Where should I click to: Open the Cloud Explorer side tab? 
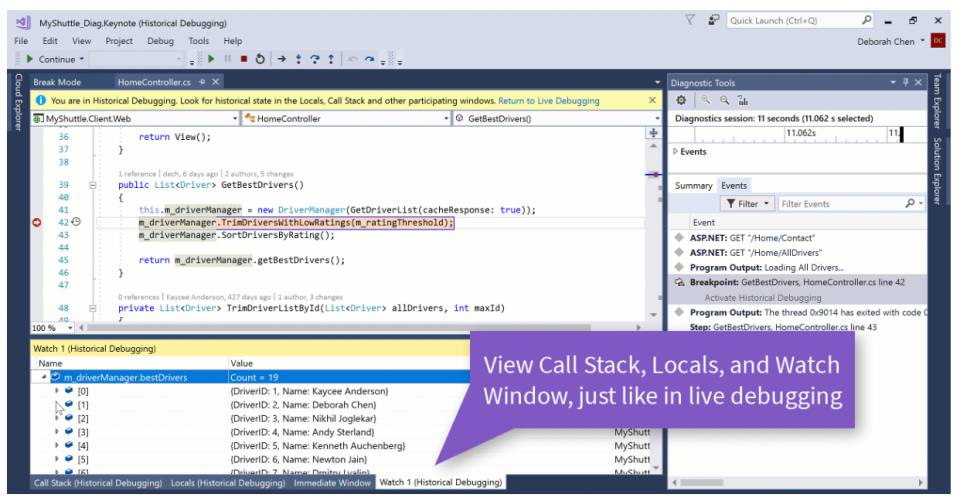click(x=18, y=102)
